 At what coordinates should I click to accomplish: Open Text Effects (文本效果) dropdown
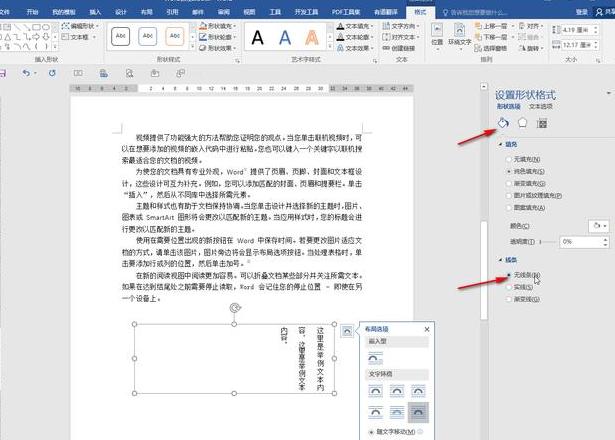[355, 48]
